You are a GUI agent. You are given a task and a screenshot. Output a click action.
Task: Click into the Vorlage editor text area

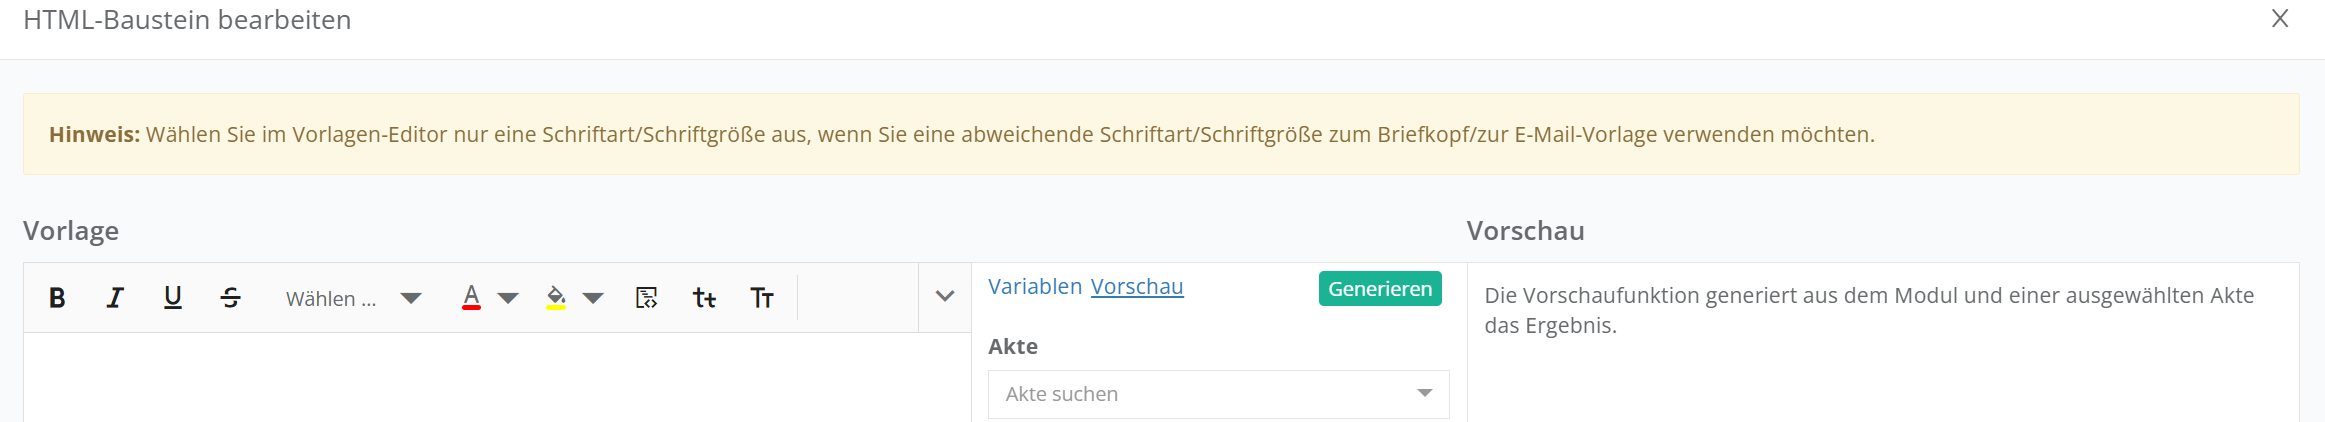click(x=497, y=378)
